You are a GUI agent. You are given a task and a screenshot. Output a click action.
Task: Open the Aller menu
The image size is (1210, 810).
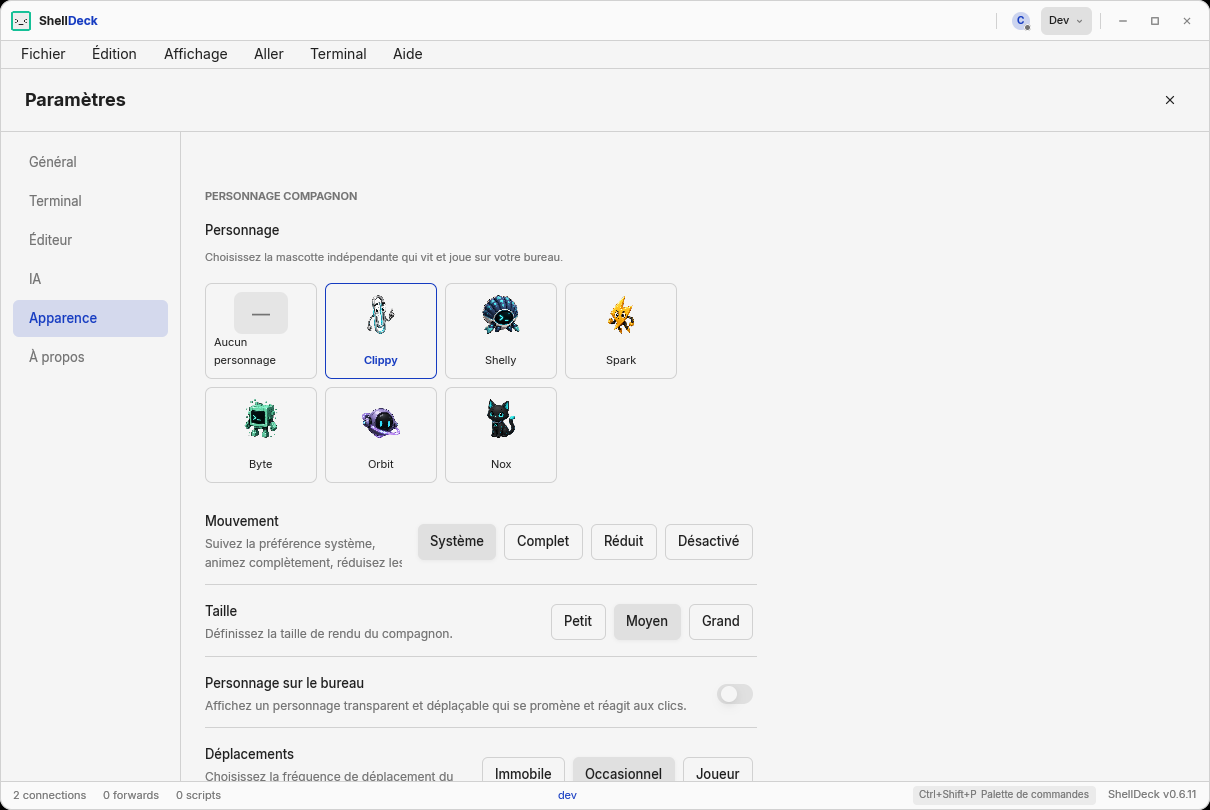click(269, 54)
